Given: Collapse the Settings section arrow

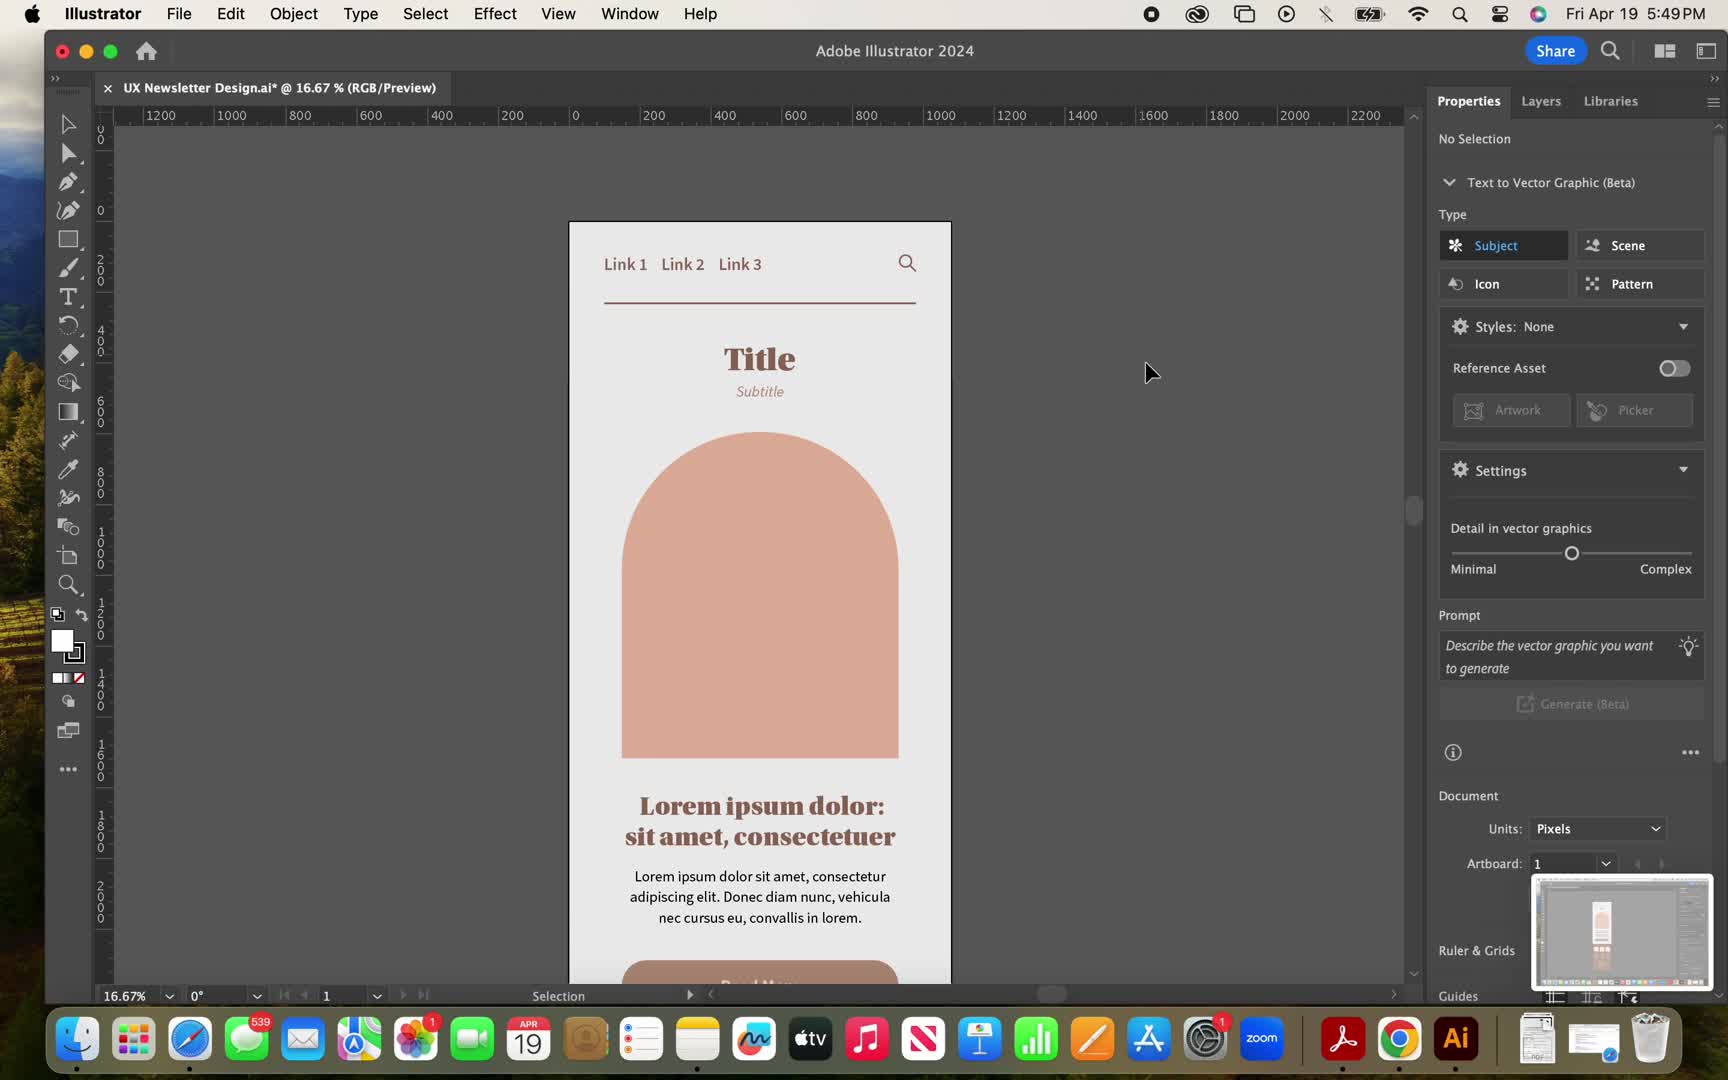Looking at the screenshot, I should (x=1683, y=470).
